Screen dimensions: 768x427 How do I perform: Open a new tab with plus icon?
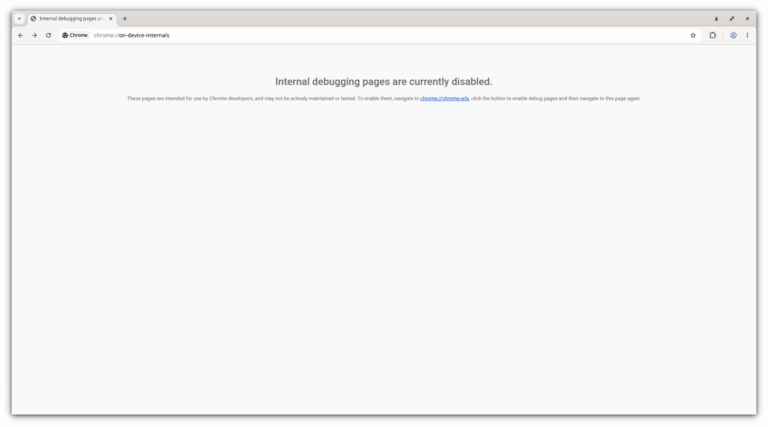click(124, 19)
